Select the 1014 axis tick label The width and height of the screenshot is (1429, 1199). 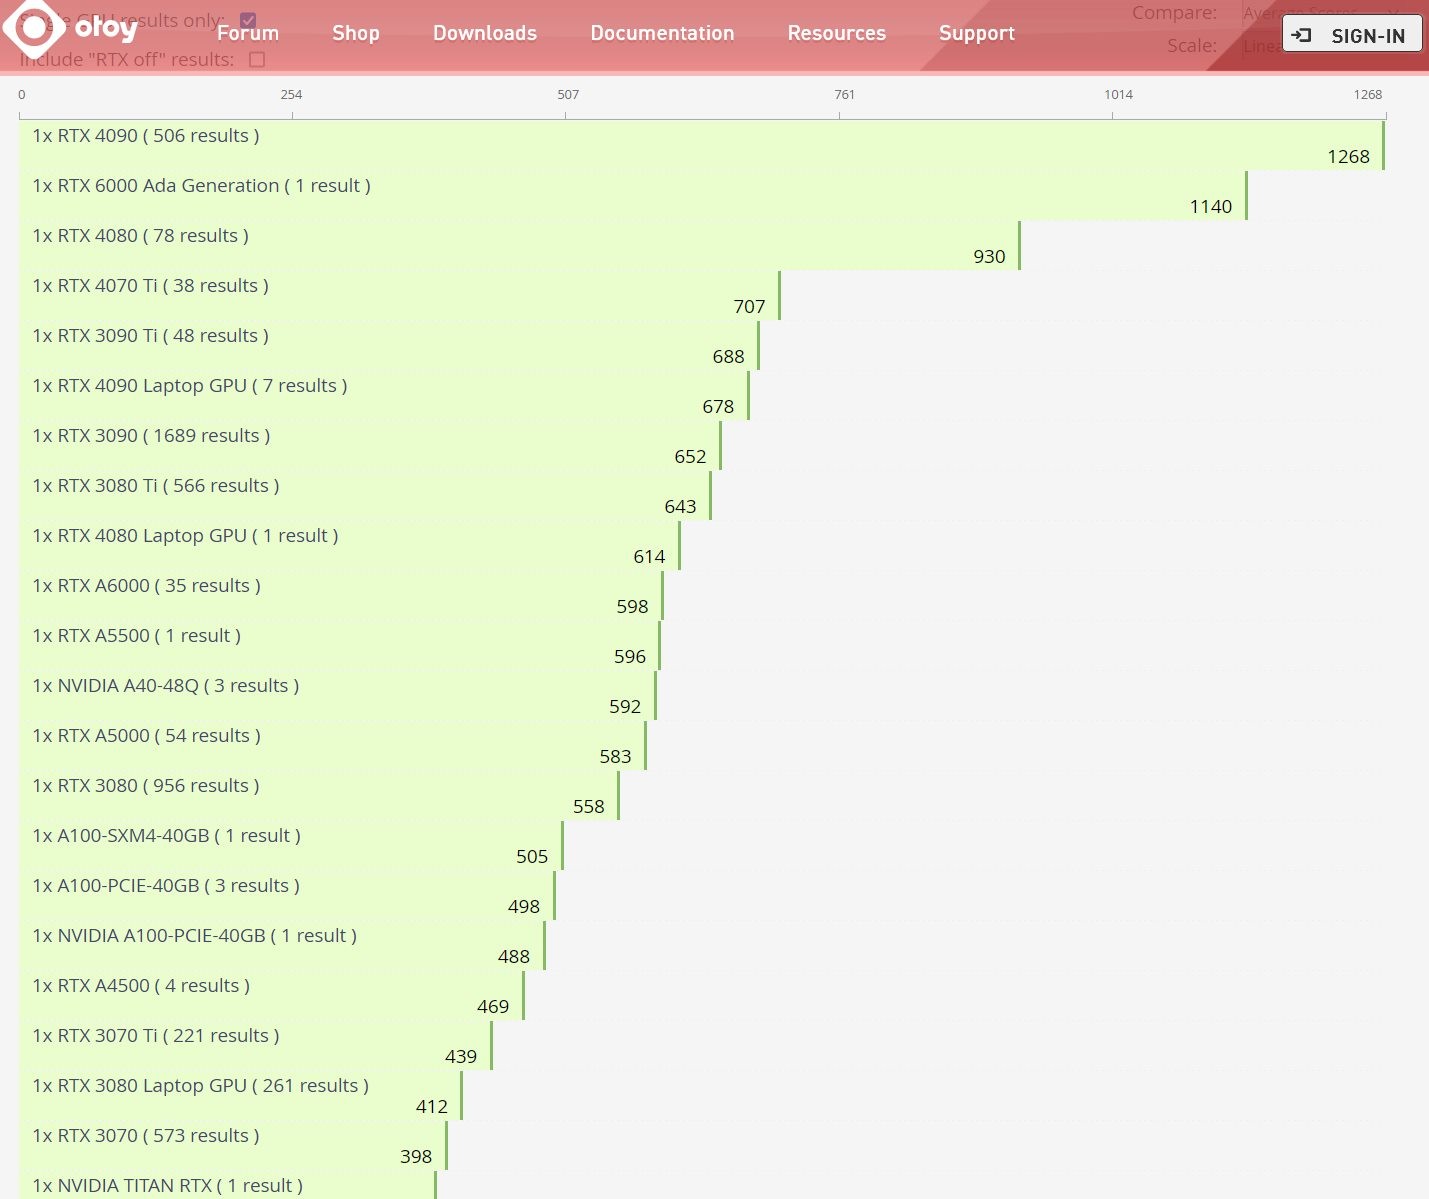(1119, 95)
